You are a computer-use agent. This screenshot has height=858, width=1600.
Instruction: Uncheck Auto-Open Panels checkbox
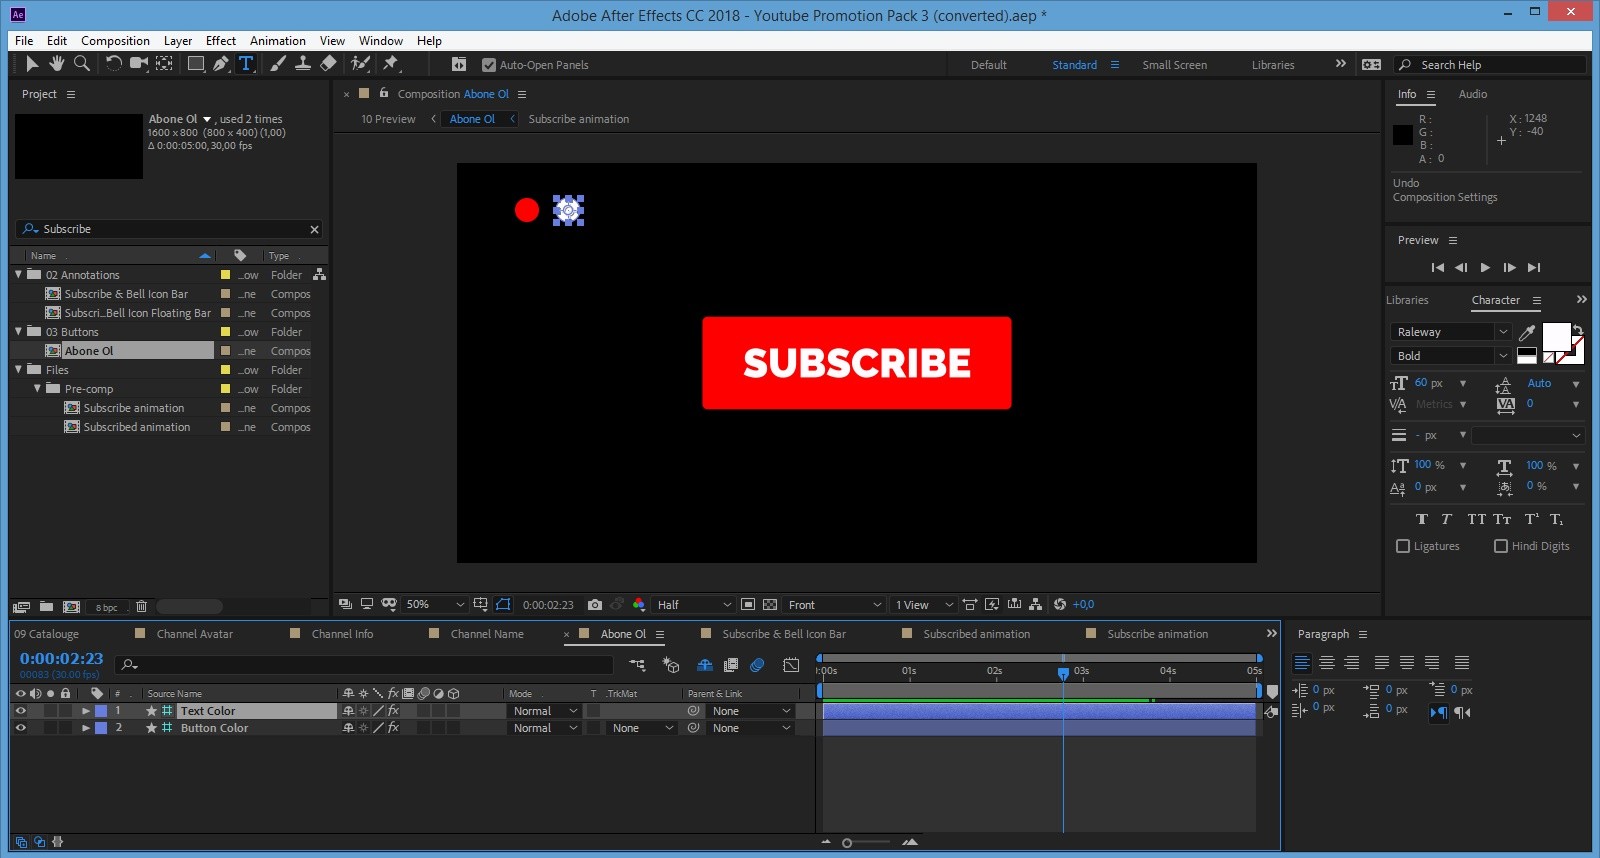click(x=489, y=65)
